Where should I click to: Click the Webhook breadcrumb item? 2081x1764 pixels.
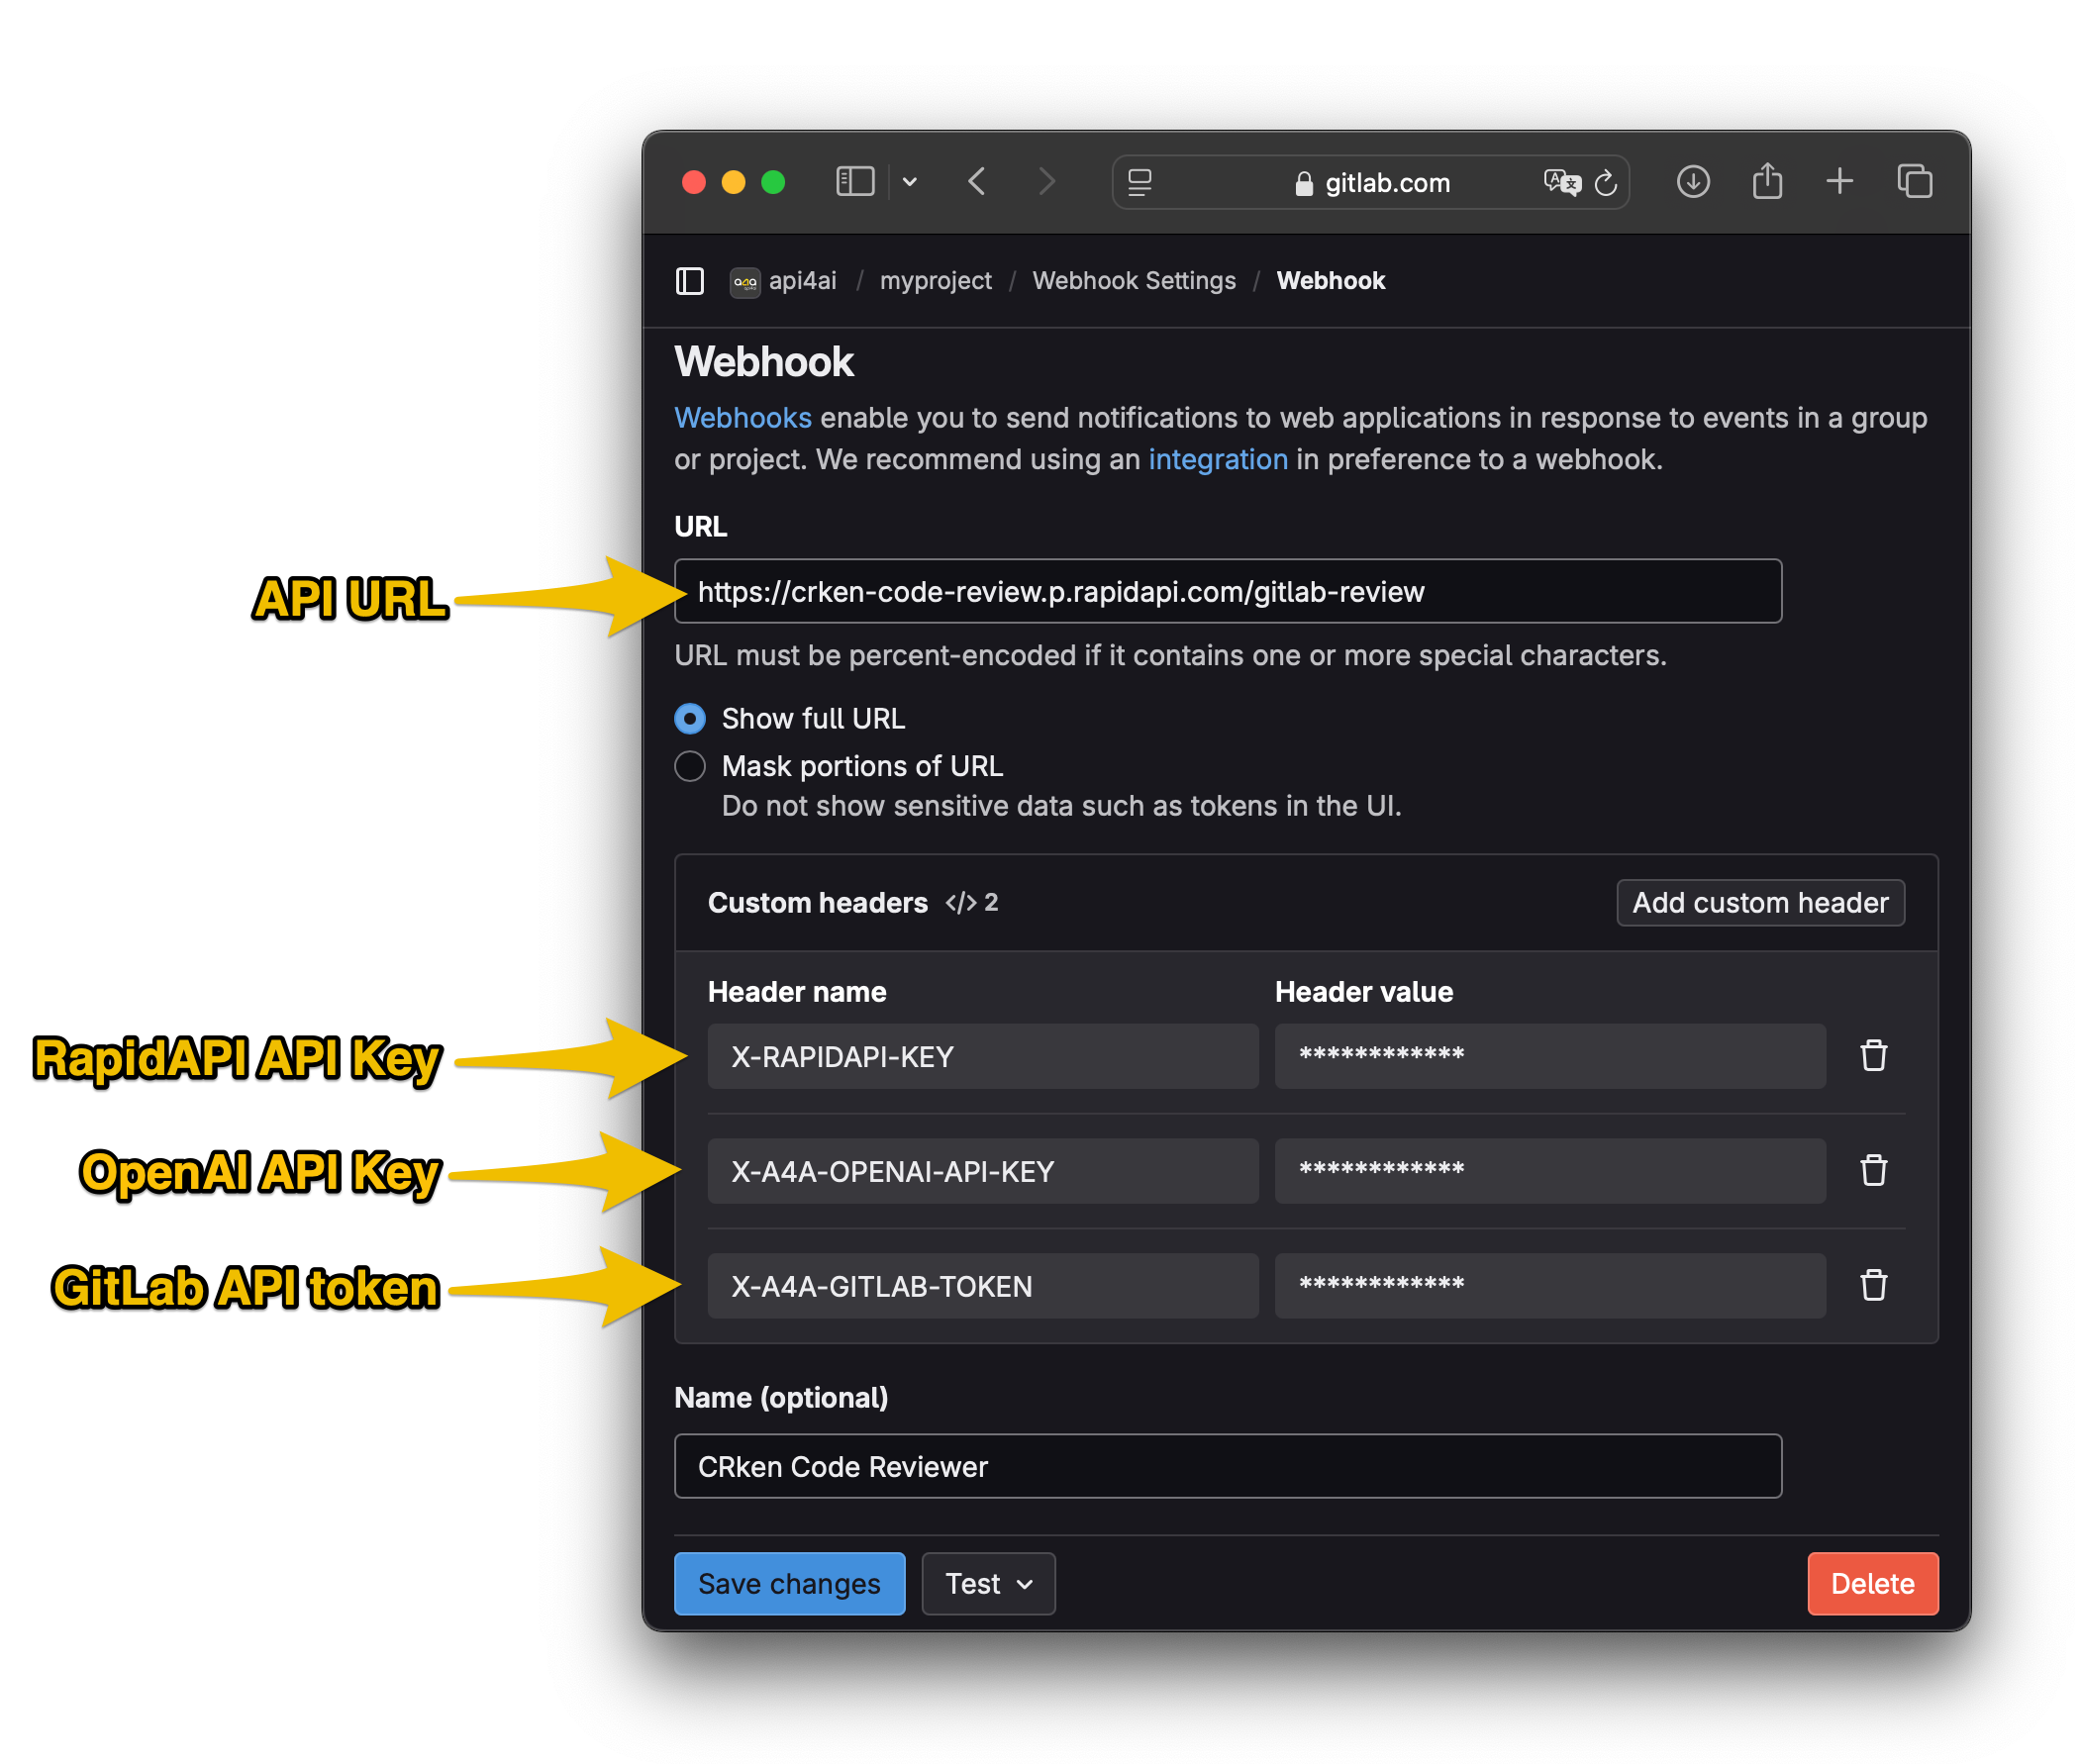[1330, 281]
